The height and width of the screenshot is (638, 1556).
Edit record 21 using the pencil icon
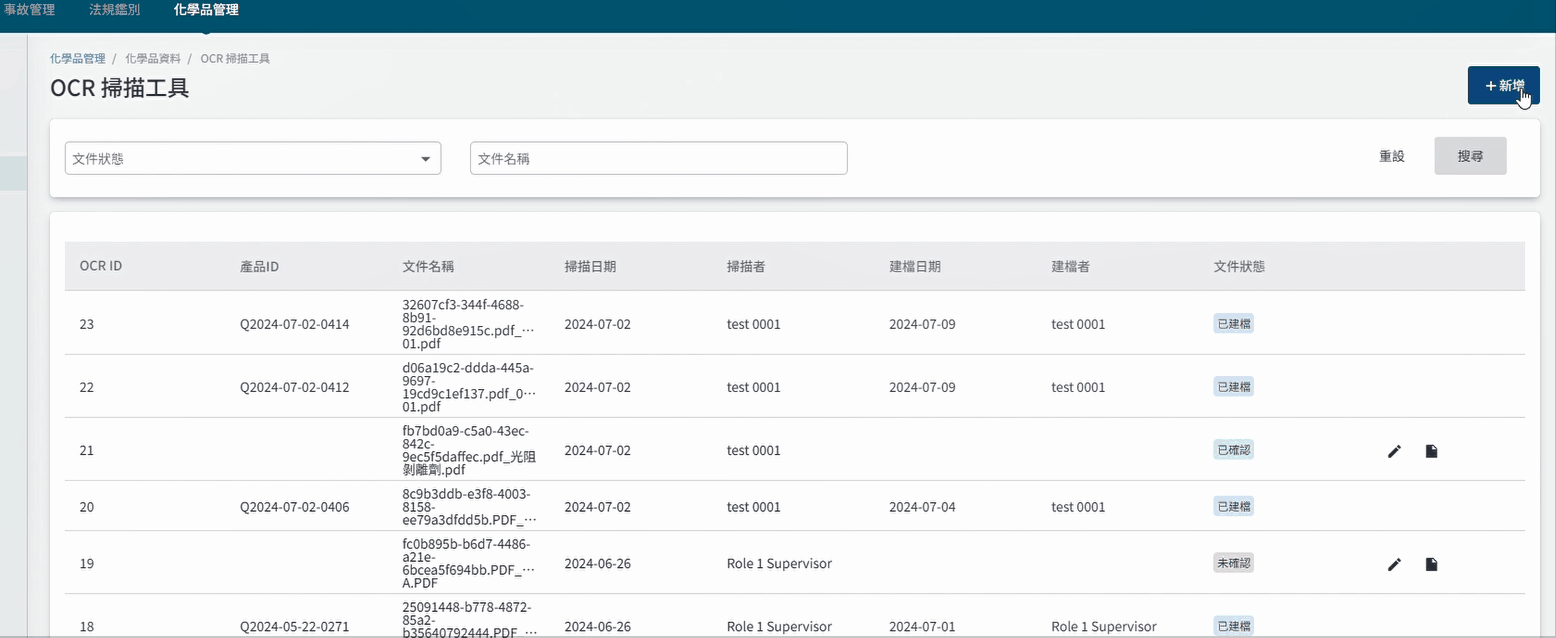1394,451
